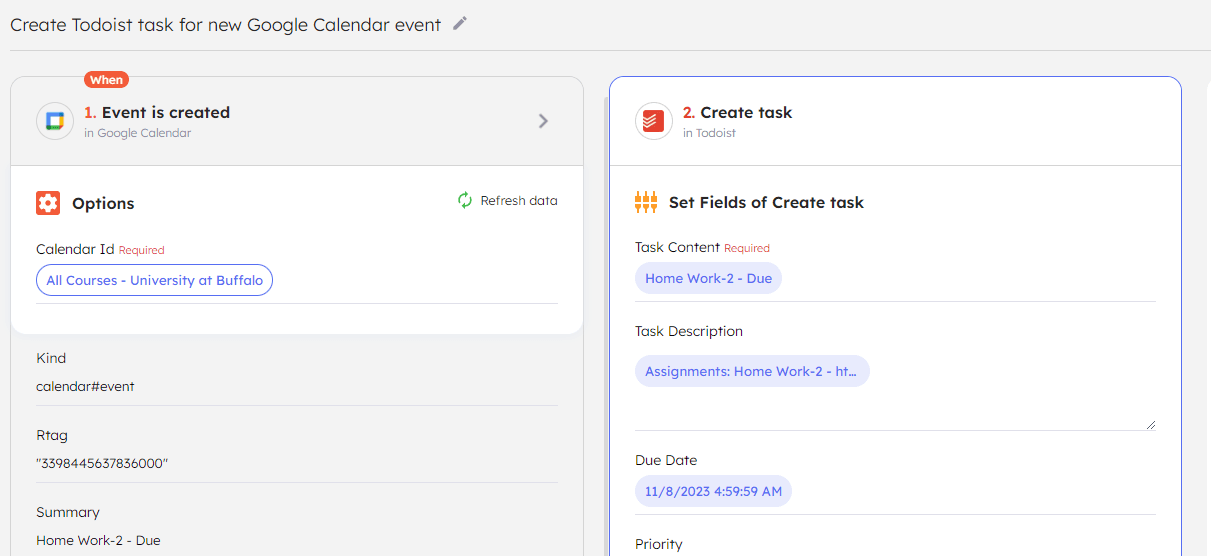Click the Assignments description pill

[752, 371]
